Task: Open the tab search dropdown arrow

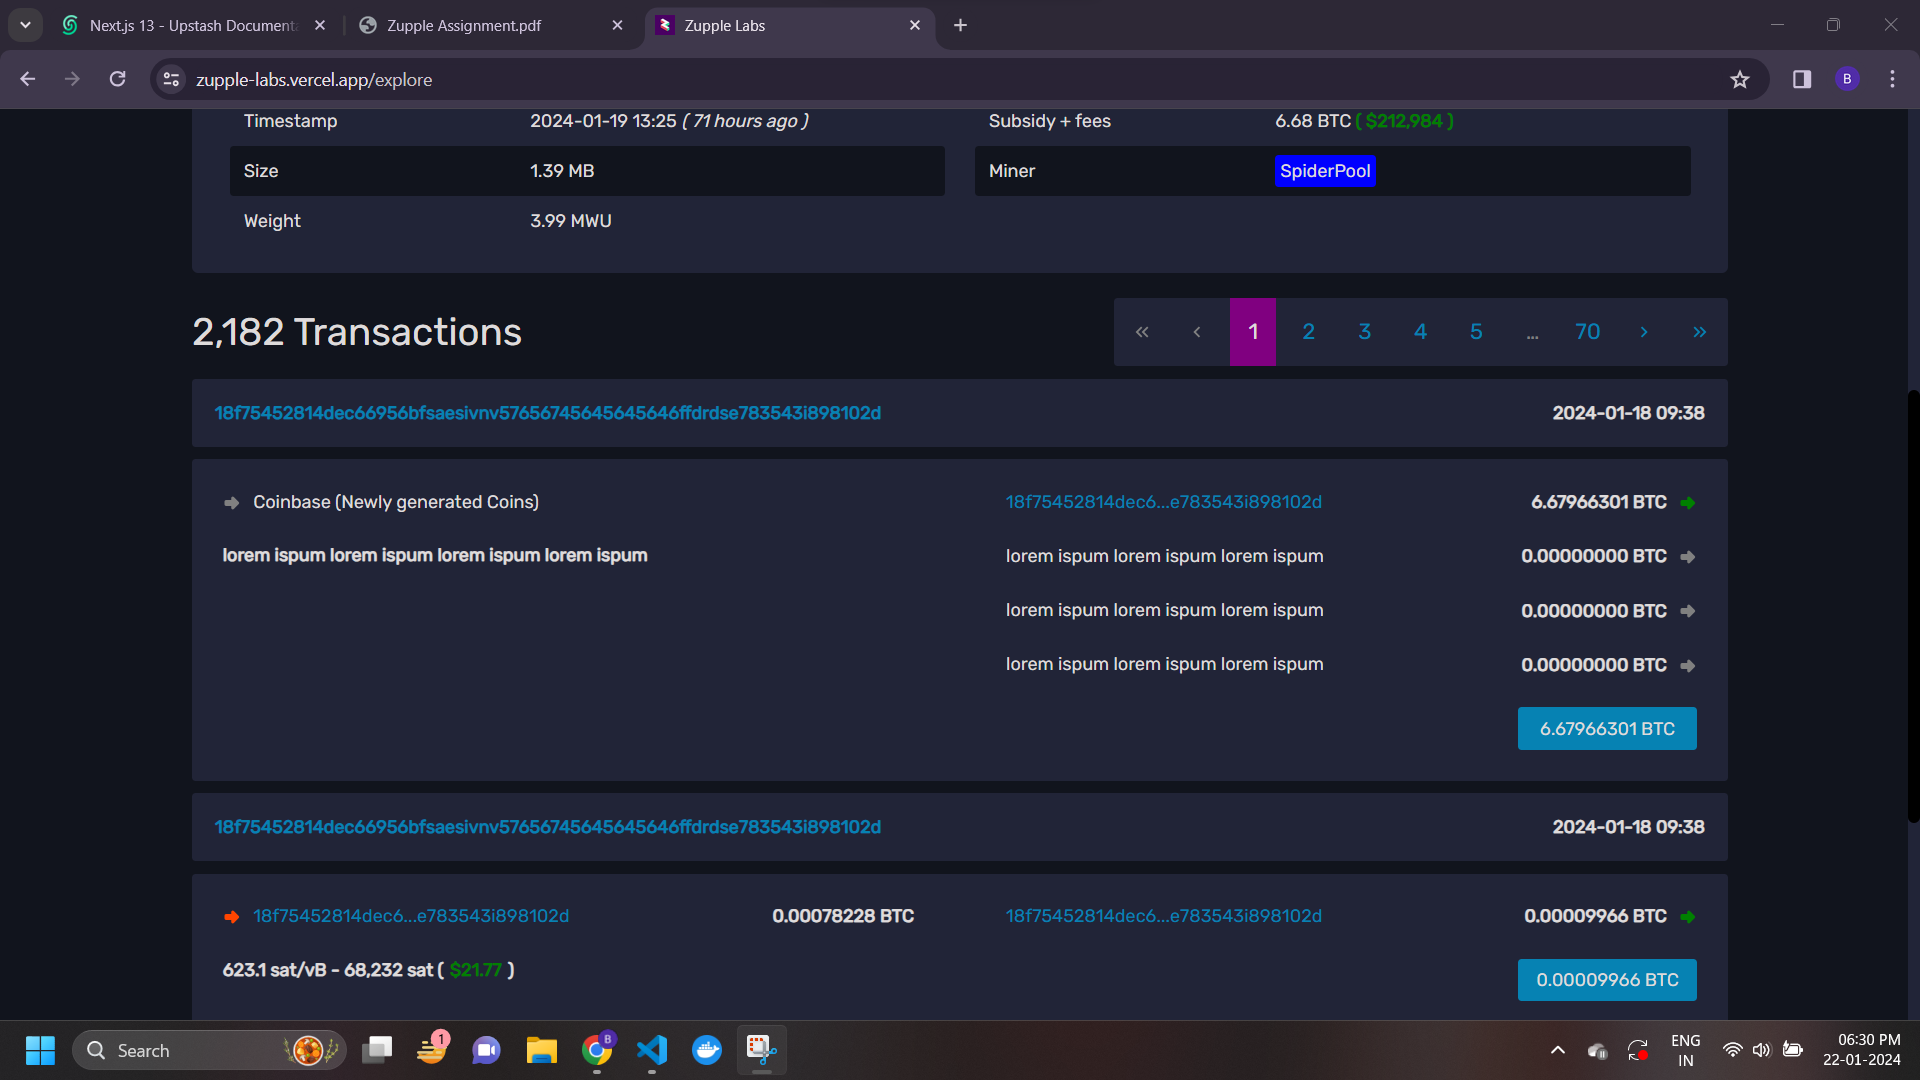Action: [x=25, y=25]
